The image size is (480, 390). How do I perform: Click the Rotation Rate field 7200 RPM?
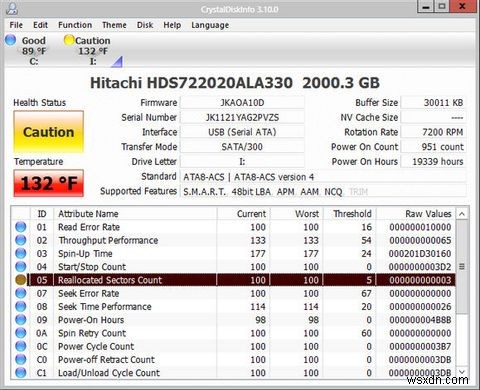(x=433, y=132)
